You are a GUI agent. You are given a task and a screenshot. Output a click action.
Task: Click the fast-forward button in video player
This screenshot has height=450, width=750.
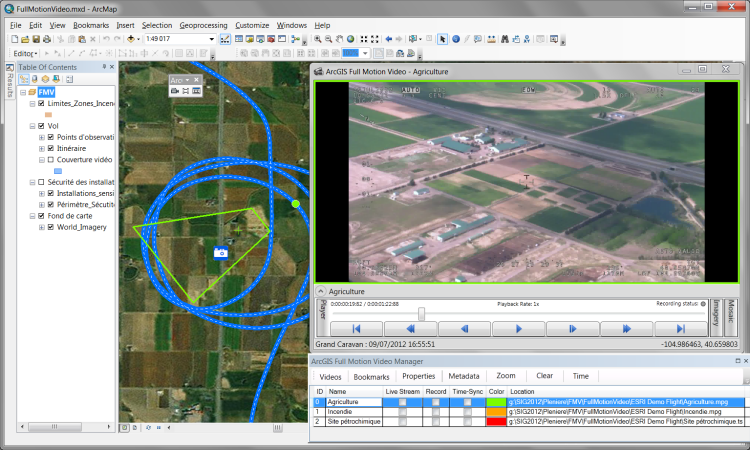(x=628, y=328)
